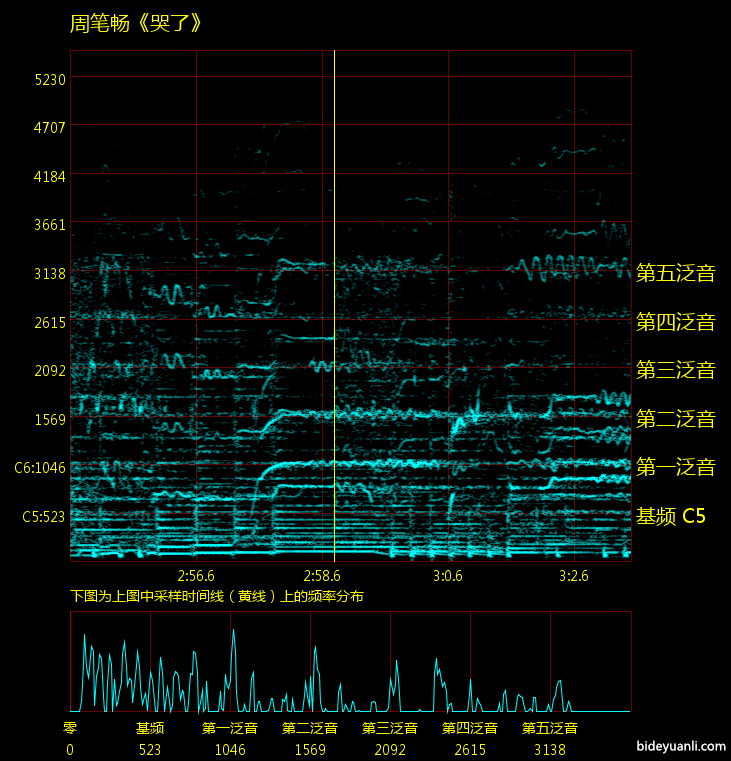The image size is (731, 761).
Task: Click the 2092 value under the distribution plot
Action: [390, 749]
